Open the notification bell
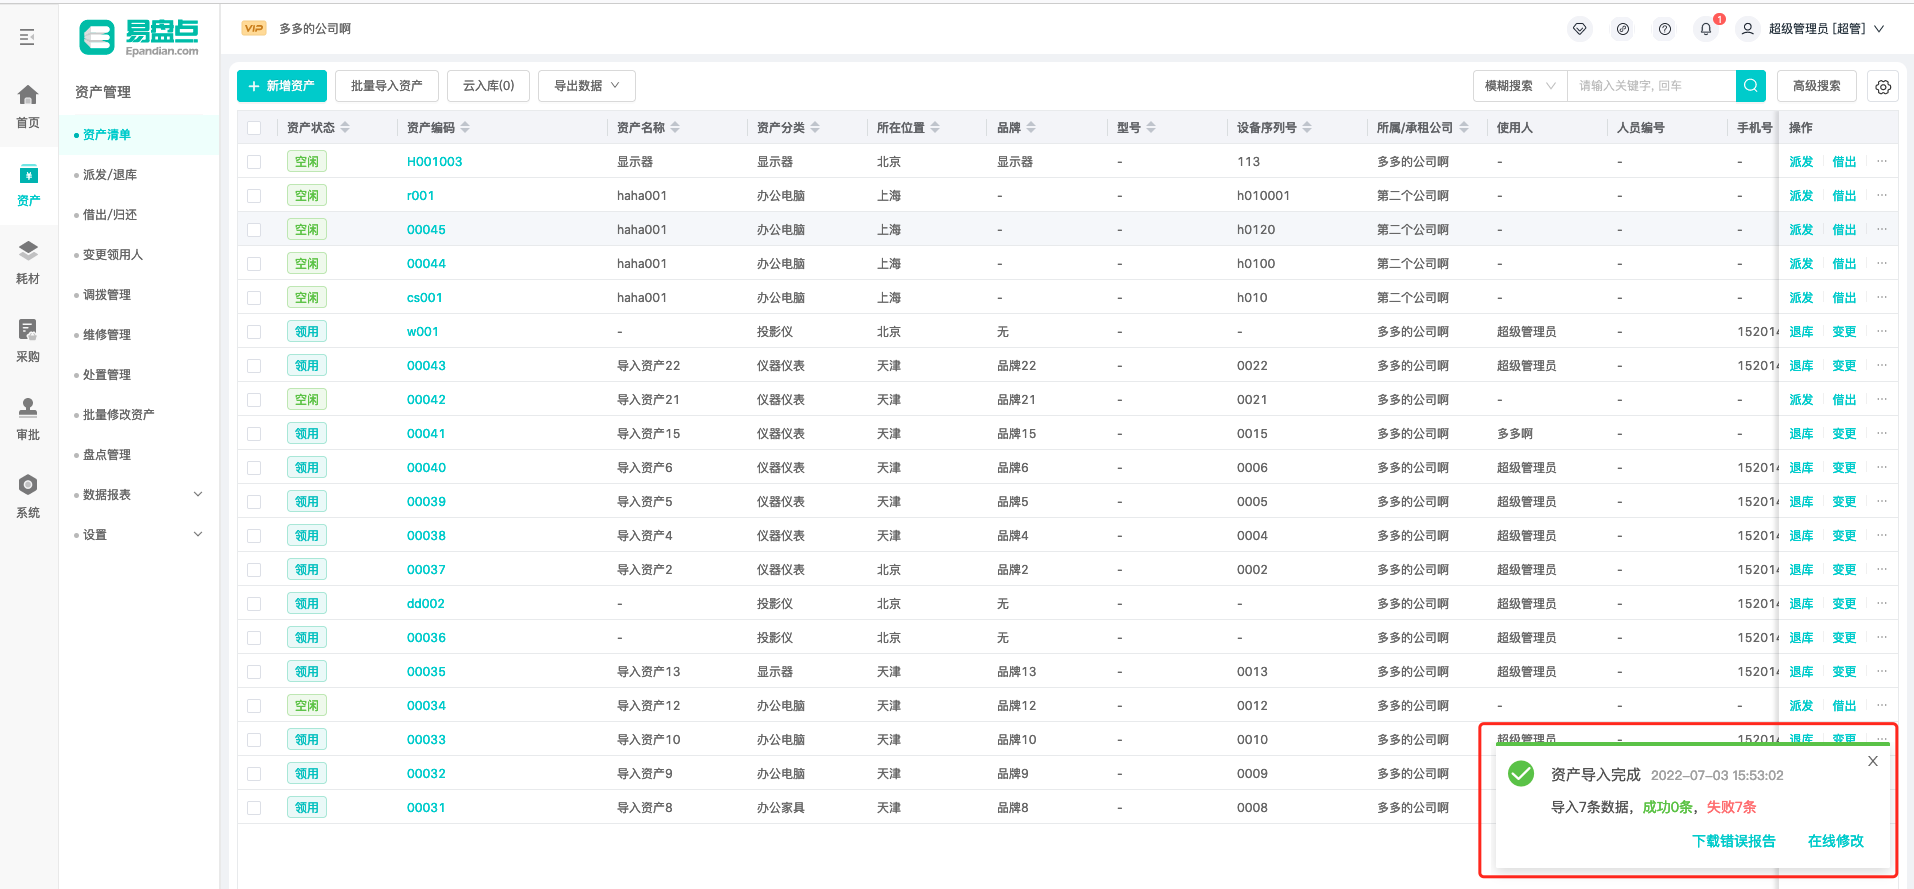1914x889 pixels. pyautogui.click(x=1706, y=29)
